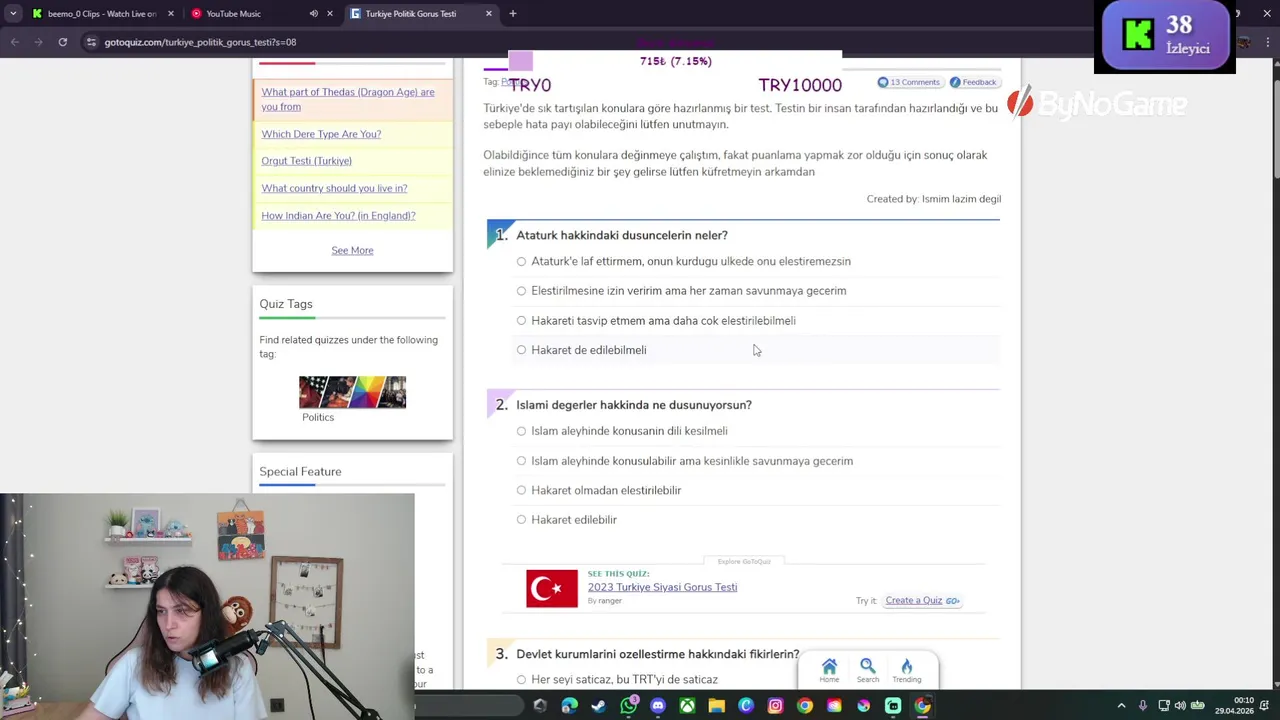Close the Turkiye Politik Gorus Testi tab
1280x720 pixels.
[489, 14]
